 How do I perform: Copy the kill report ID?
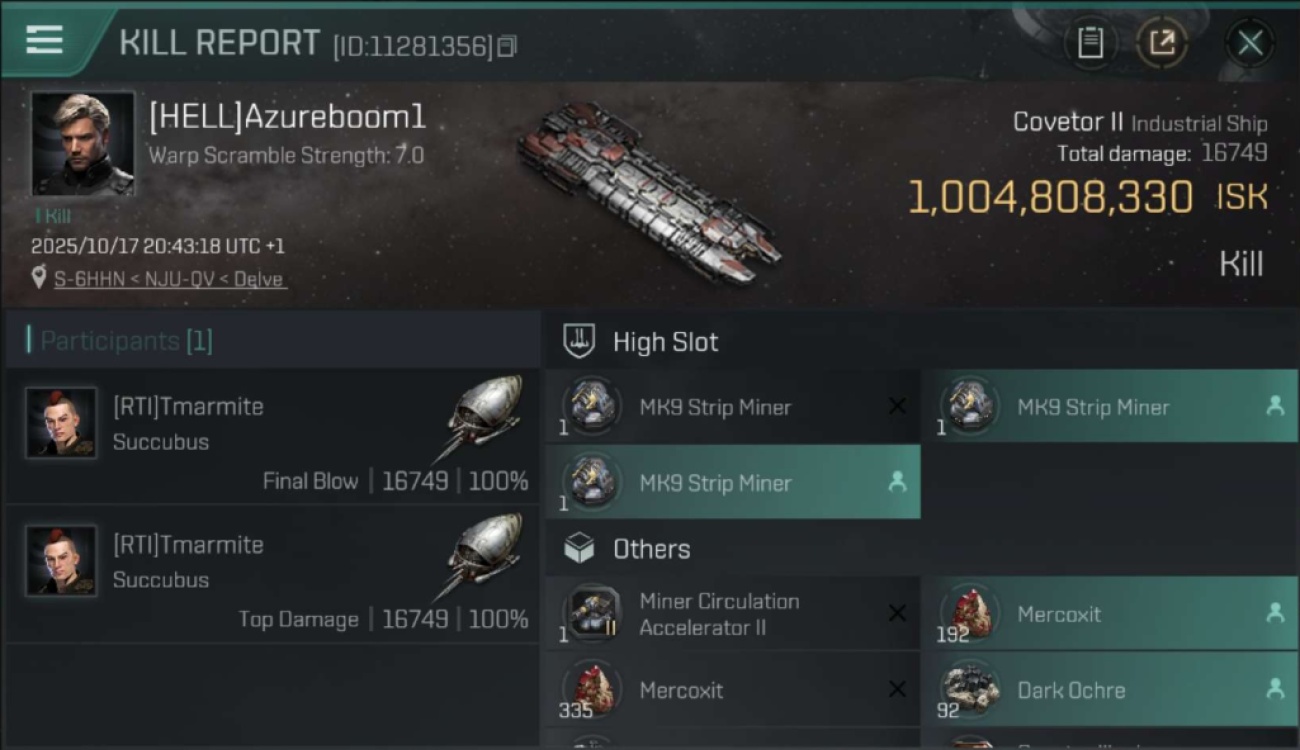(507, 46)
